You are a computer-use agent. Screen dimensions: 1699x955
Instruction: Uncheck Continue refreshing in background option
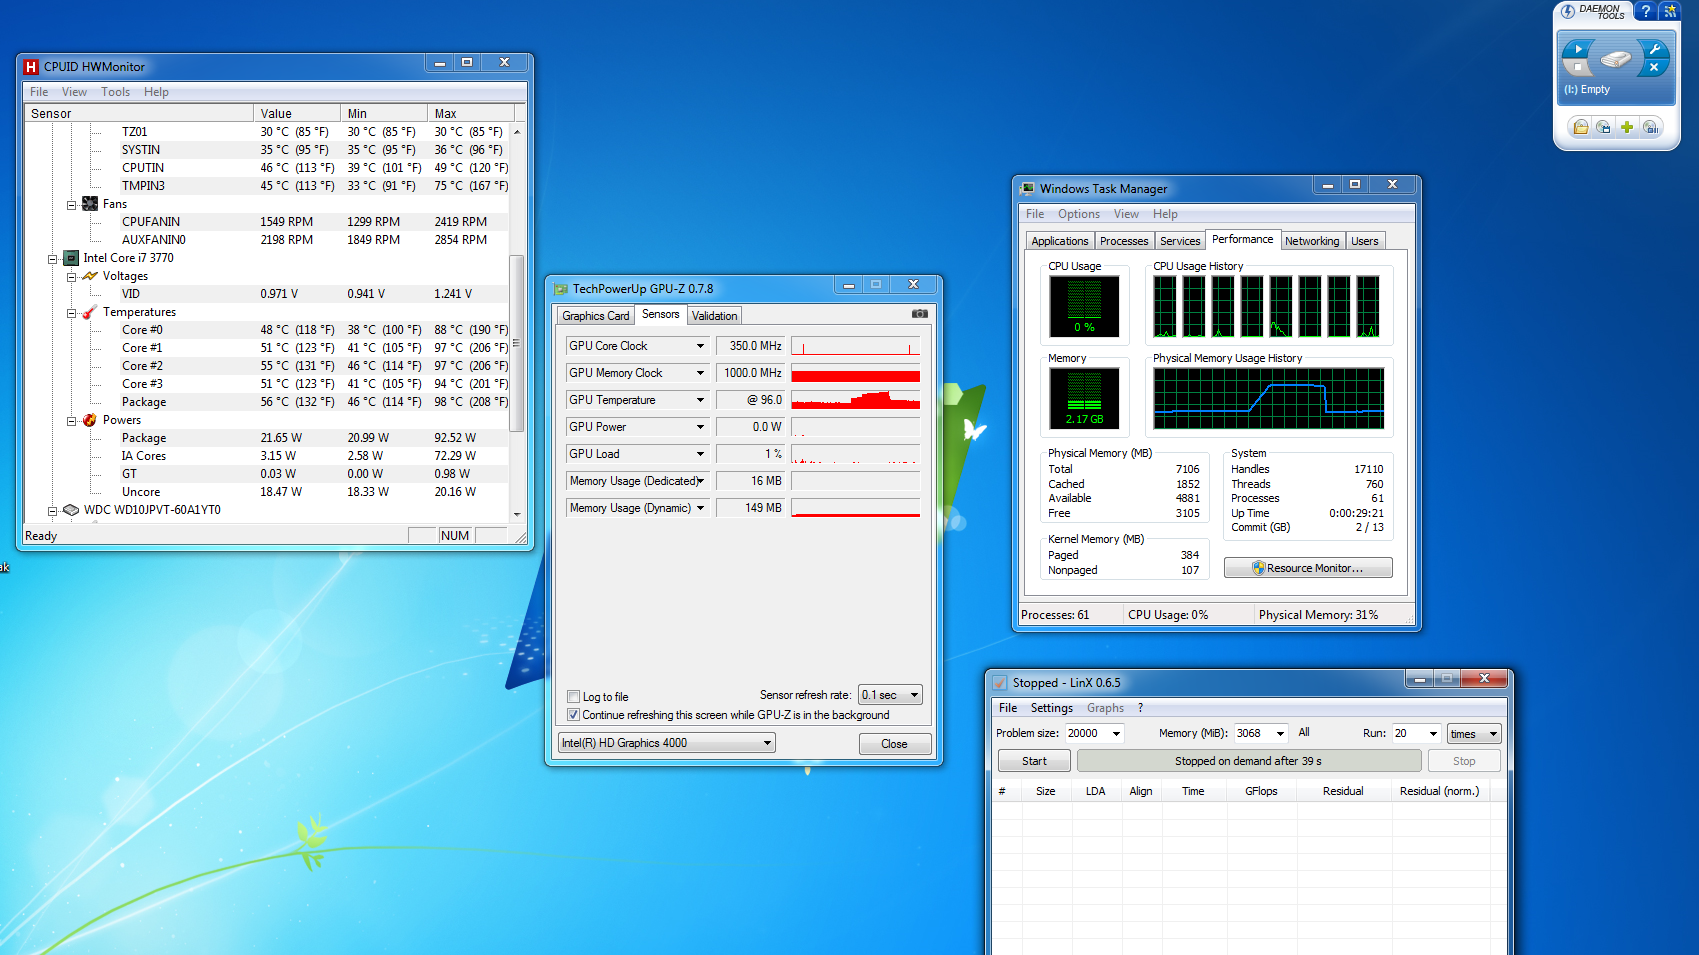click(574, 715)
